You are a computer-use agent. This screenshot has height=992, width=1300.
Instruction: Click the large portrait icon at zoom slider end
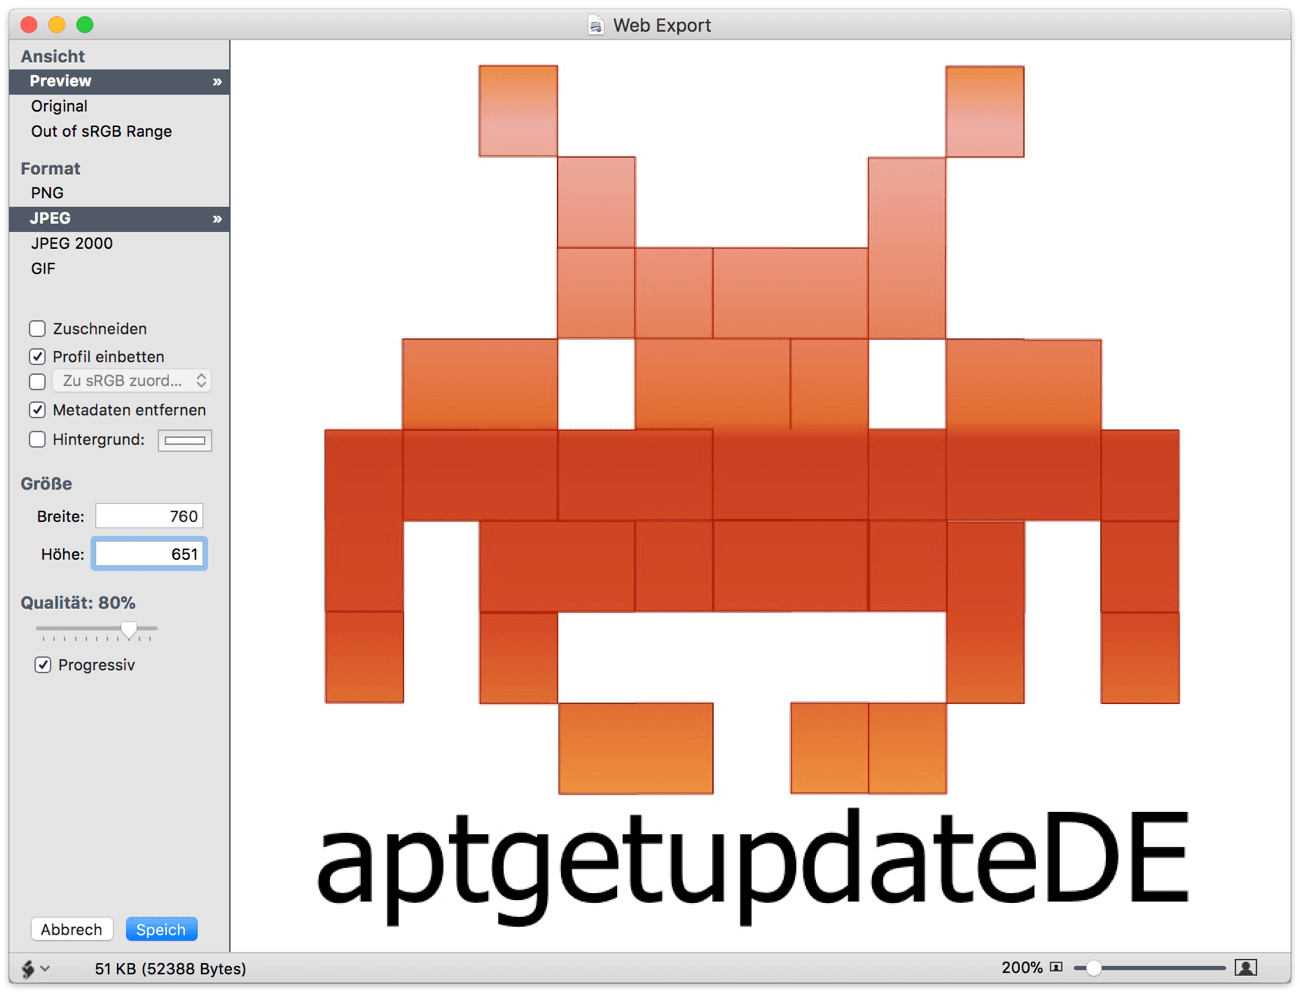click(x=1246, y=967)
